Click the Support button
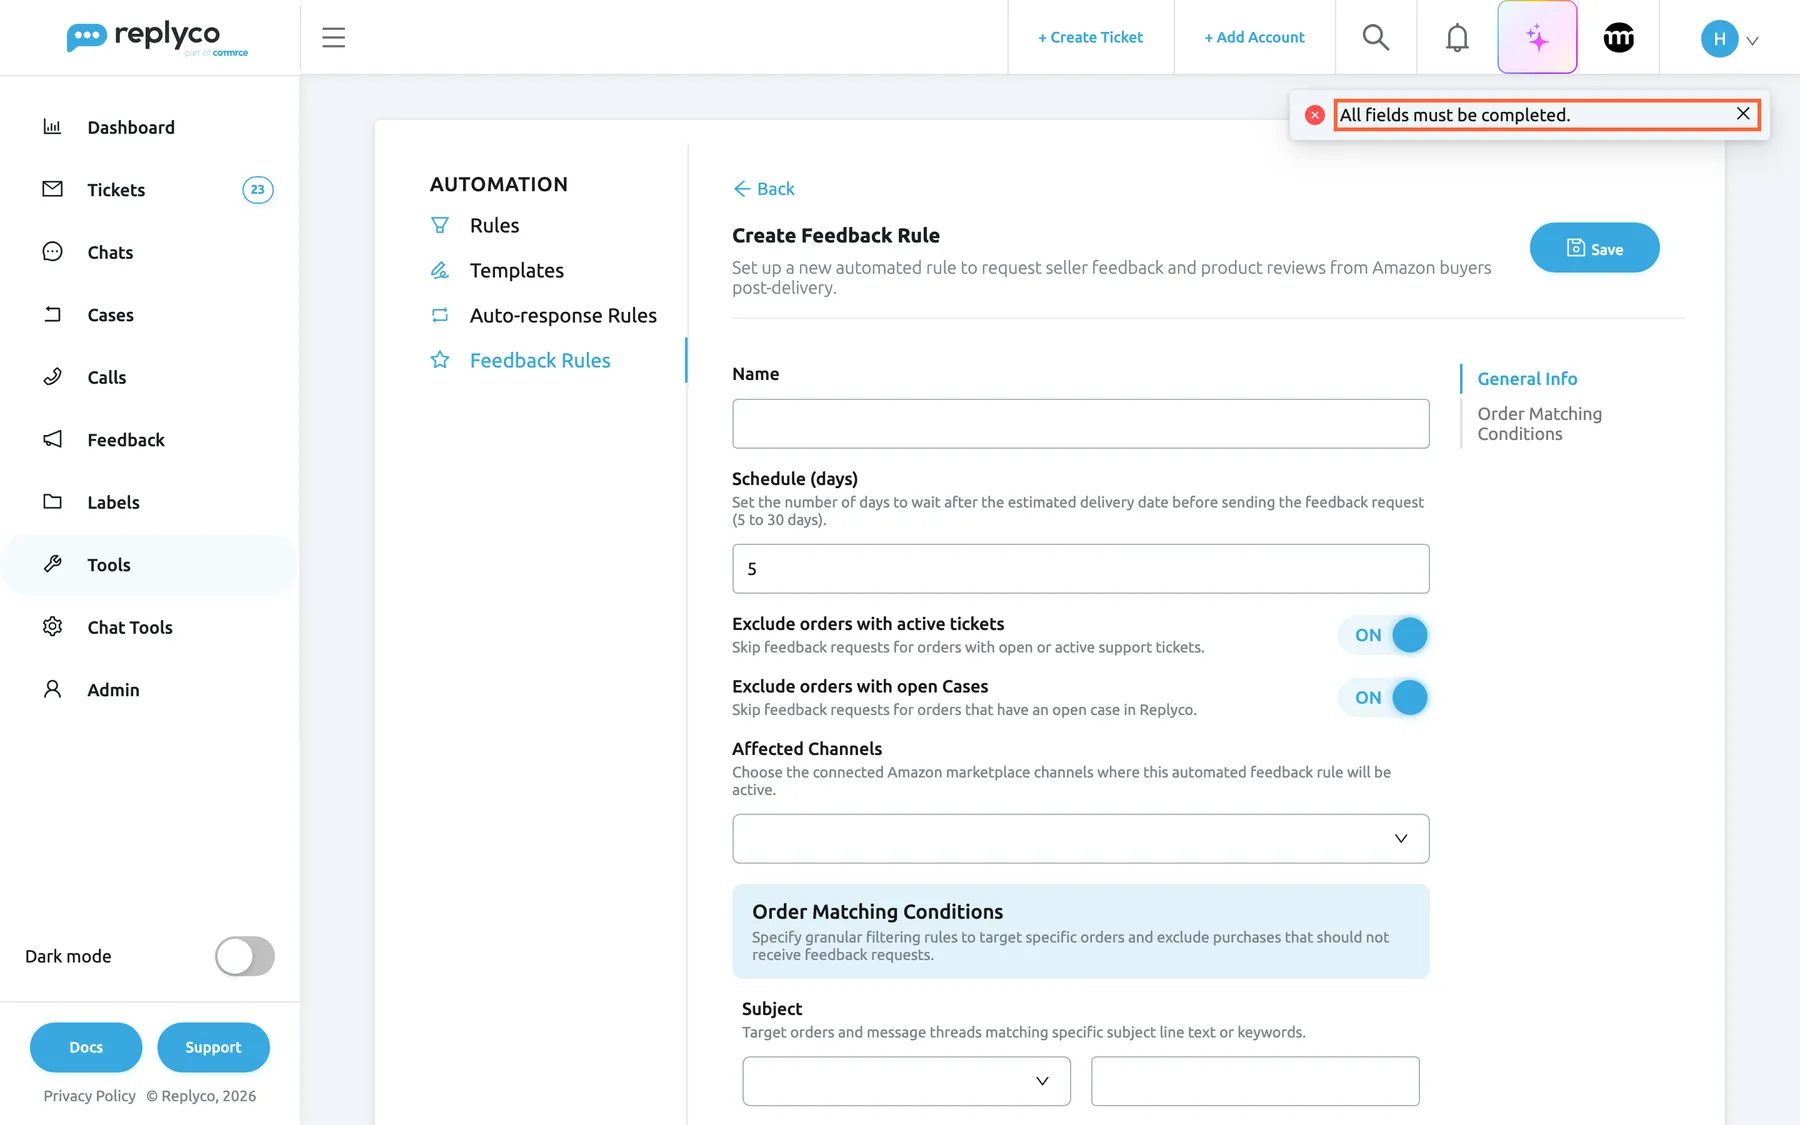This screenshot has height=1125, width=1800. 213,1047
